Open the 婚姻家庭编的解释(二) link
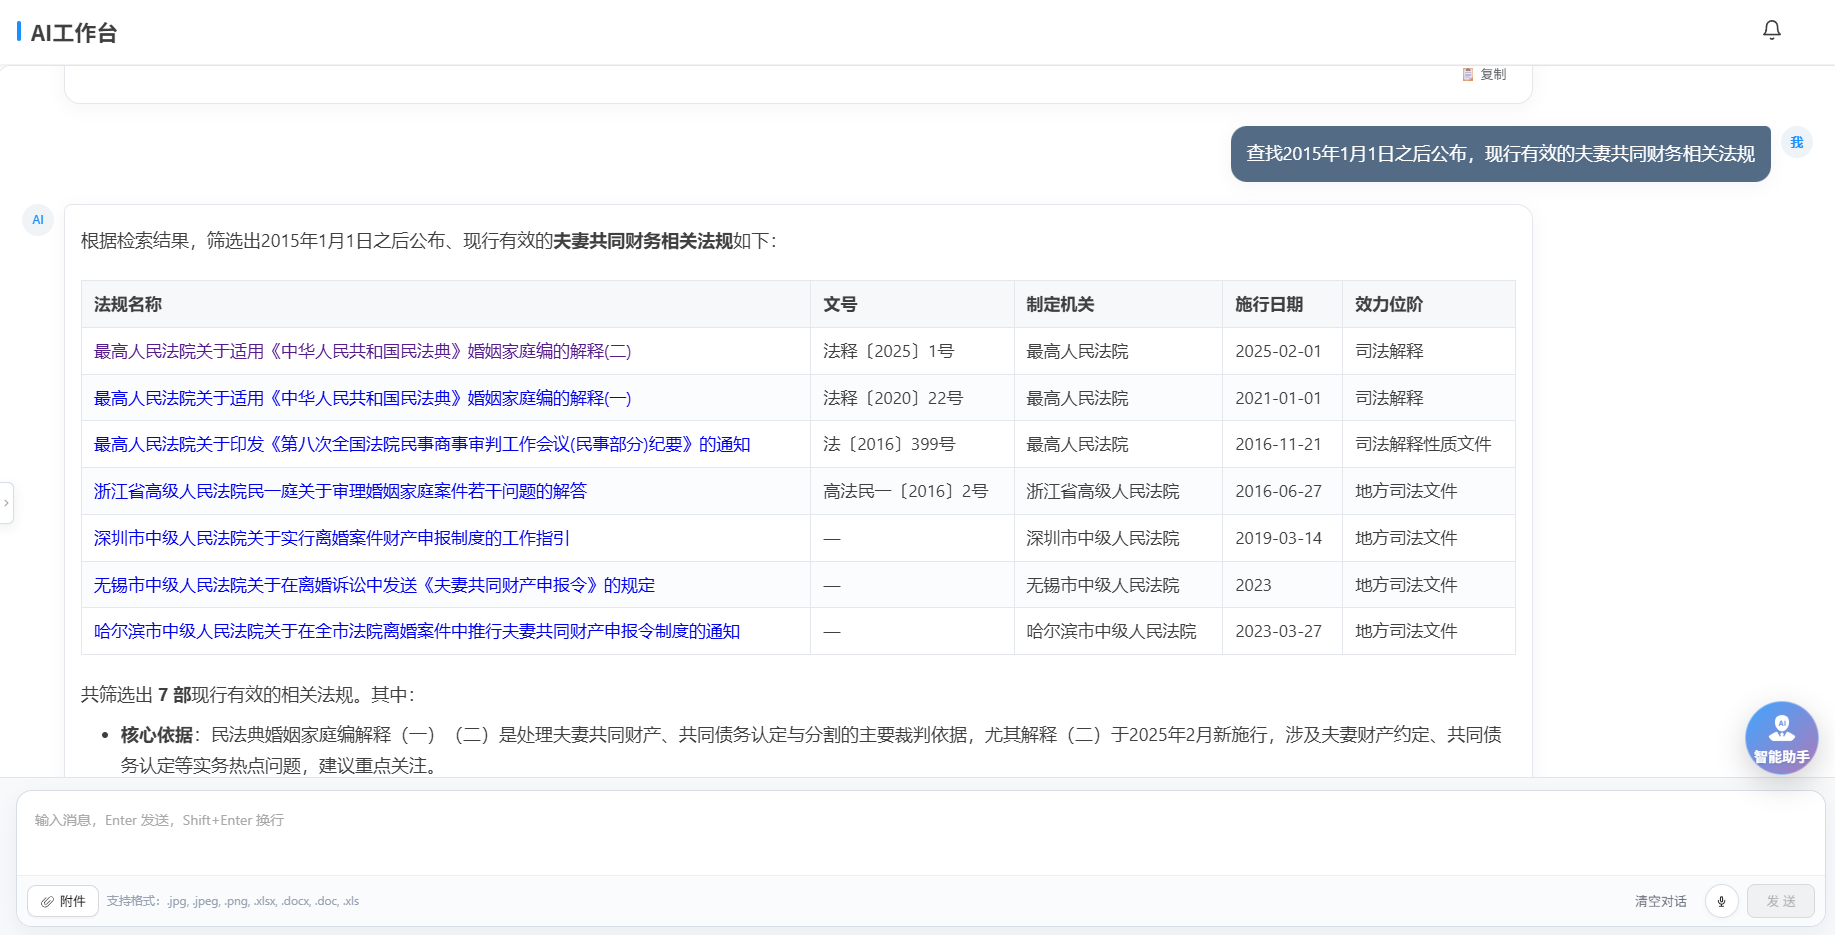 click(362, 351)
